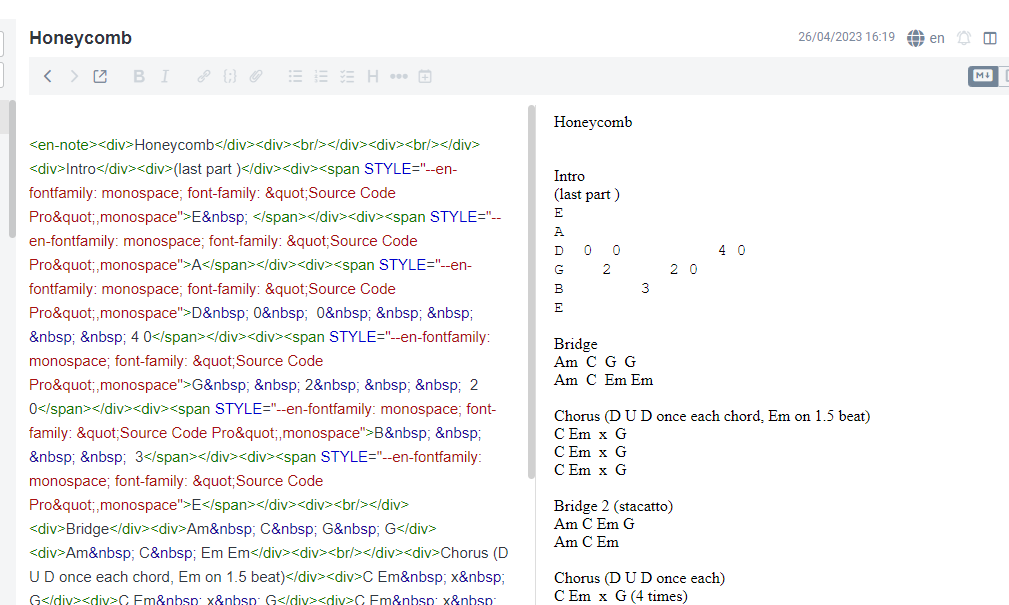Open the spell check language dropdown

(926, 38)
